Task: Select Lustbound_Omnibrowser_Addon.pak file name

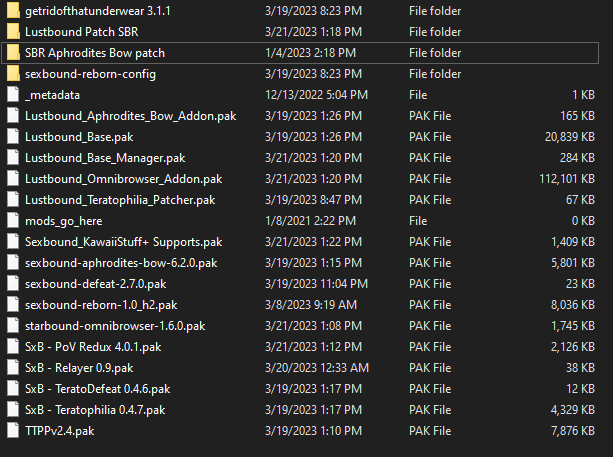Action: pyautogui.click(x=124, y=179)
